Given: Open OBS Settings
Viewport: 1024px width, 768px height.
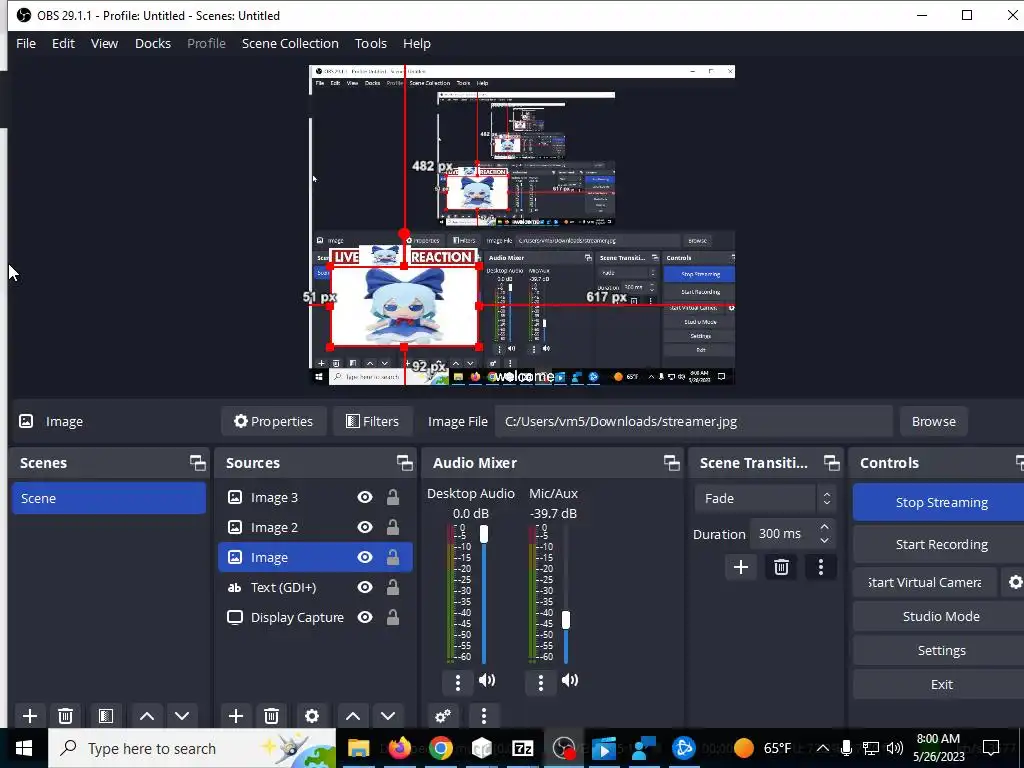Looking at the screenshot, I should (940, 650).
